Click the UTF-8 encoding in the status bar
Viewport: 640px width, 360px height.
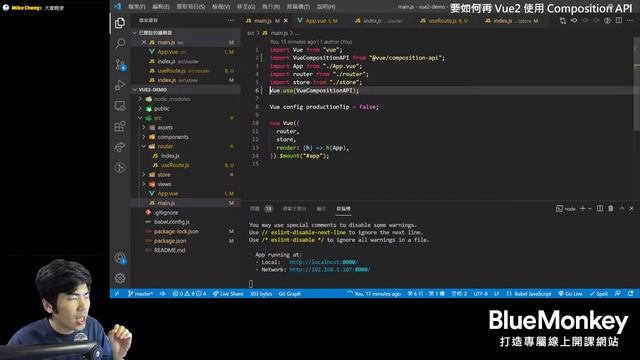480,294
